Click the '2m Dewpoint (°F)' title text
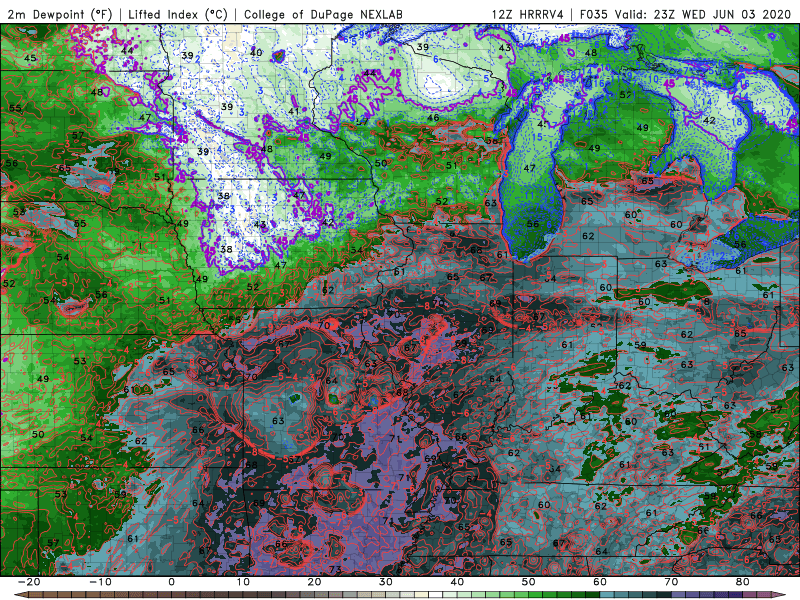This screenshot has height=600, width=800. (x=60, y=15)
